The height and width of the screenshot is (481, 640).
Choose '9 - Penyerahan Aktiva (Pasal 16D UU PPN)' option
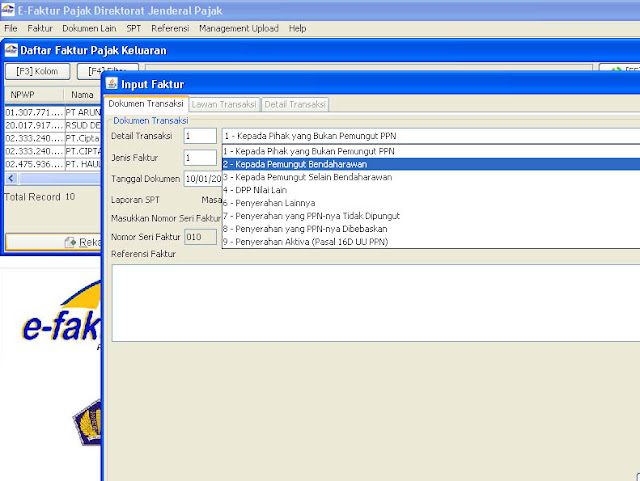click(431, 242)
